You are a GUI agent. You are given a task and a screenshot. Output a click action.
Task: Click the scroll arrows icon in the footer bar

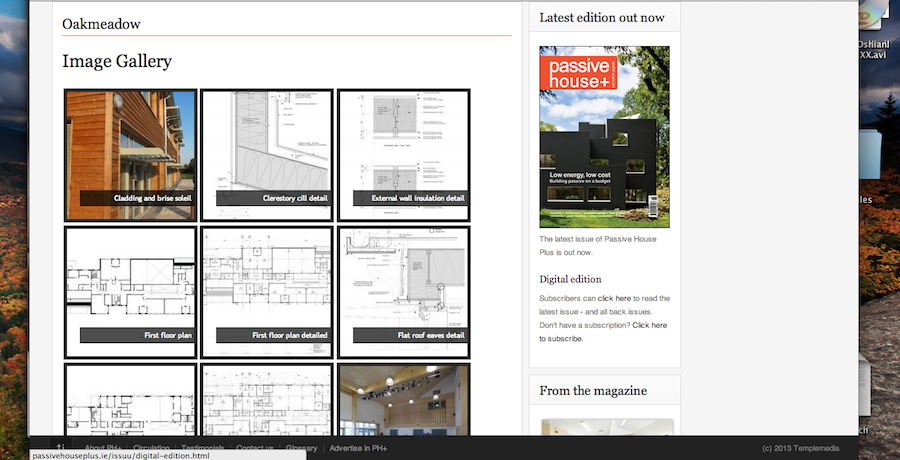(60, 447)
